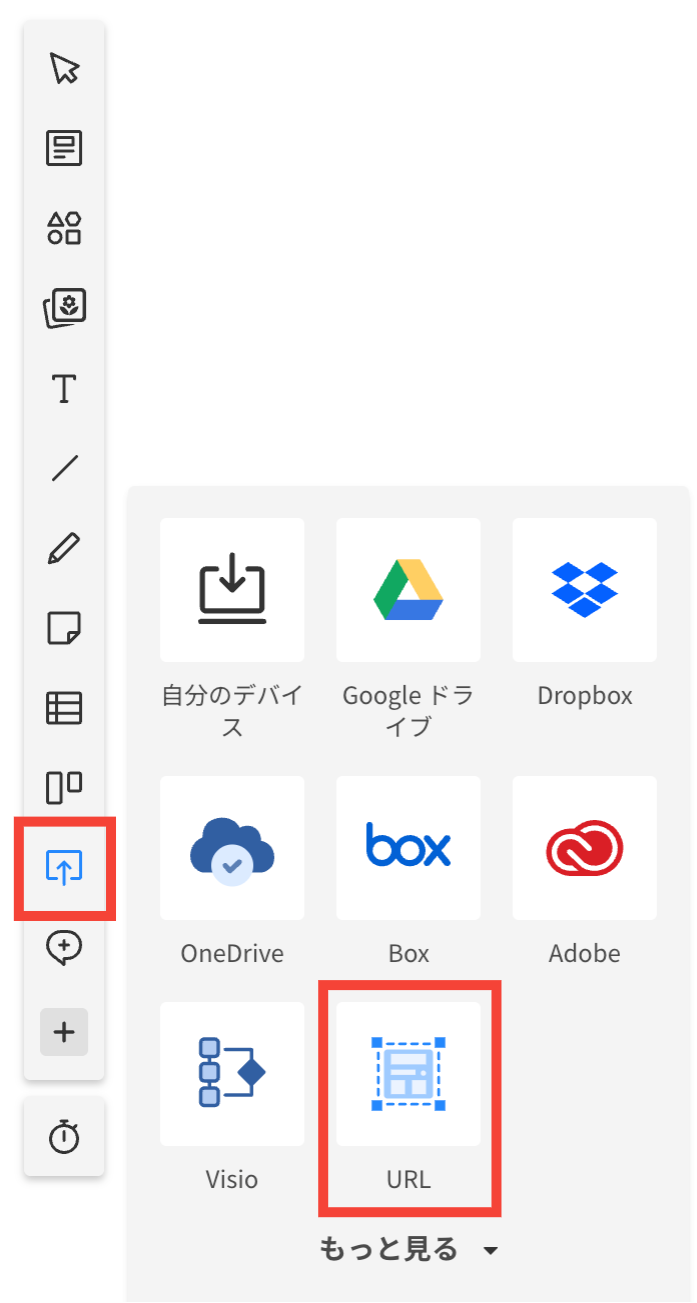The image size is (697, 1303).
Task: Select the add comment tool
Action: (x=64, y=947)
